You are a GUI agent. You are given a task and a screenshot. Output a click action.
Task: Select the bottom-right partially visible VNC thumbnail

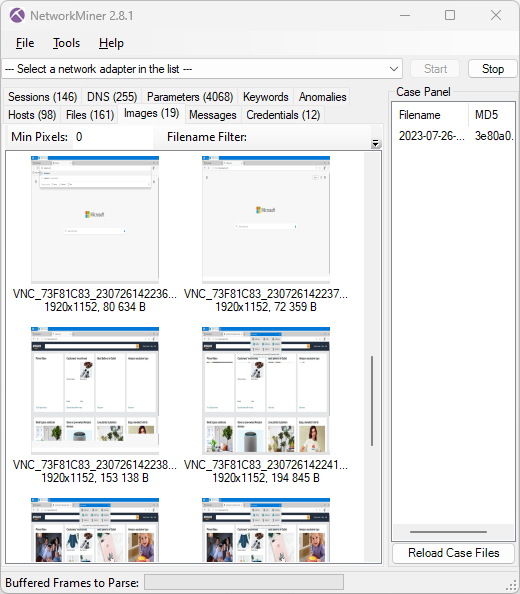(x=266, y=530)
